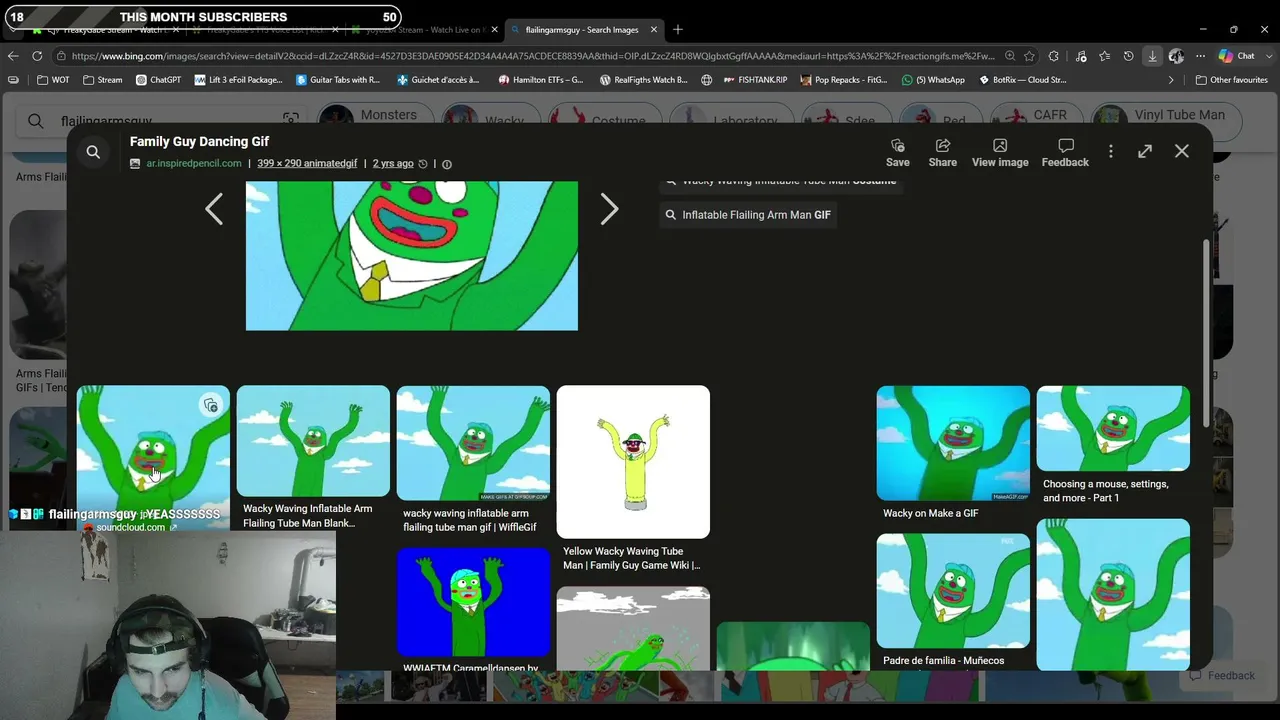Viewport: 1280px width, 720px height.
Task: Click the Save image icon
Action: tap(897, 152)
